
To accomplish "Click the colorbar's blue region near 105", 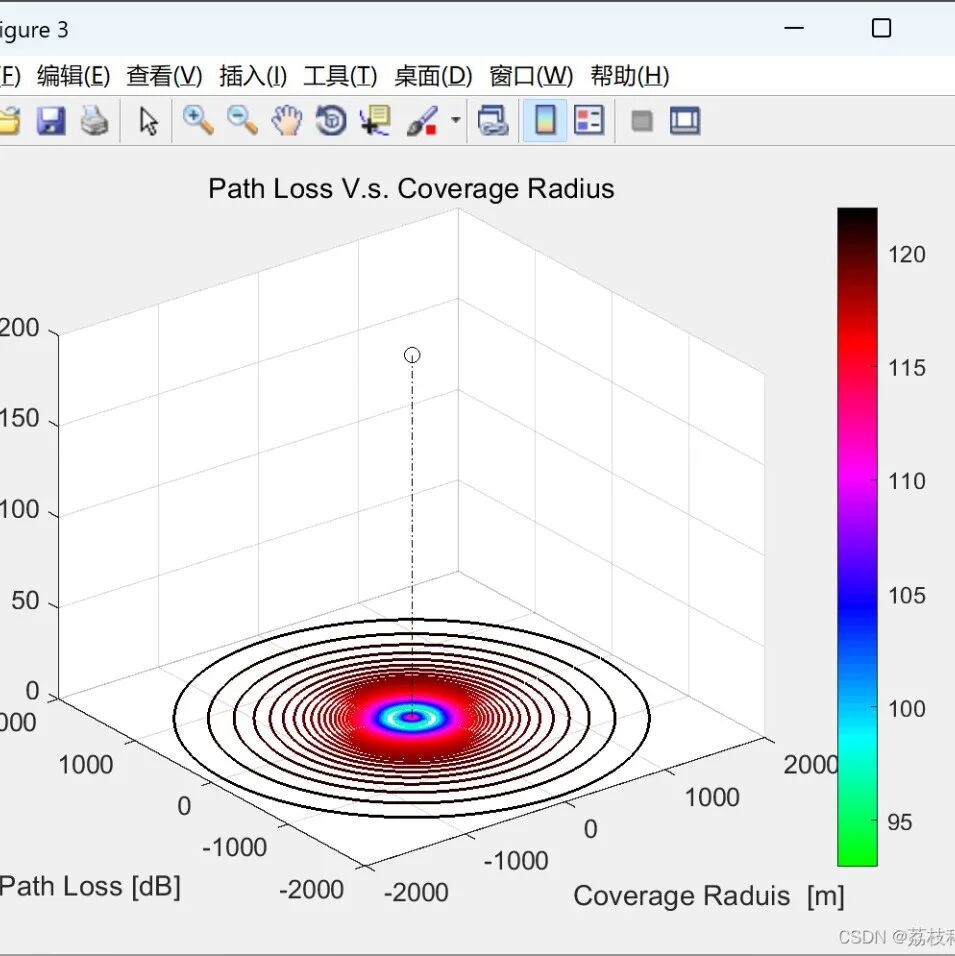I will click(857, 595).
